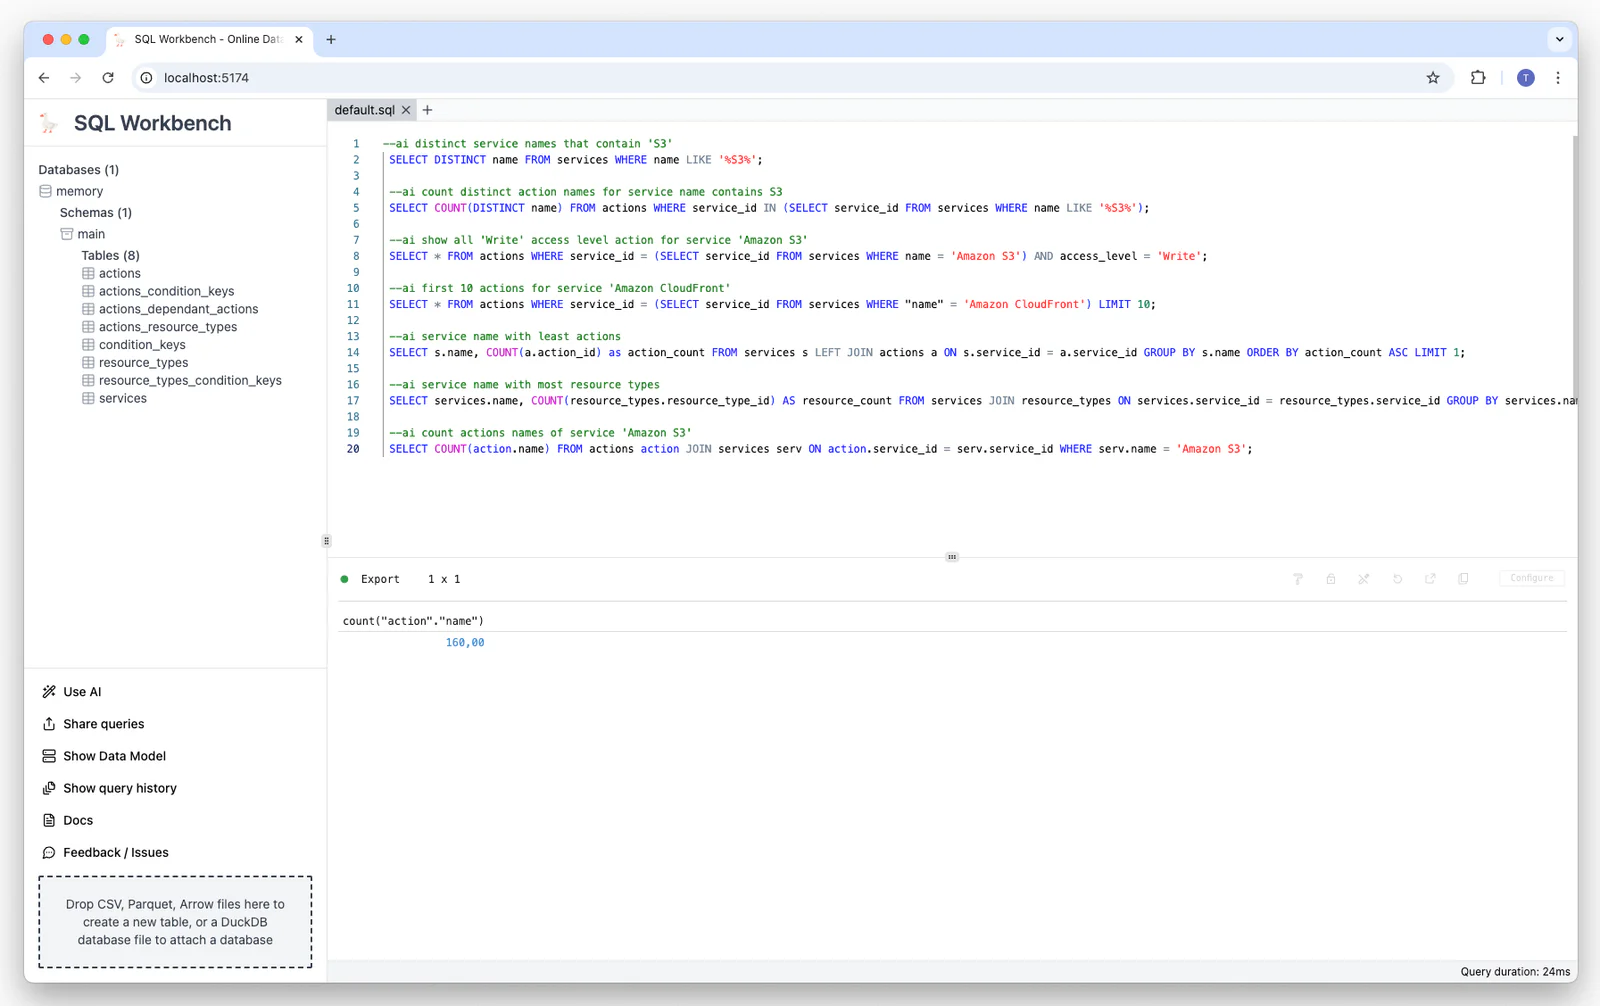Click the sidebar vertical resize handle

(x=326, y=541)
